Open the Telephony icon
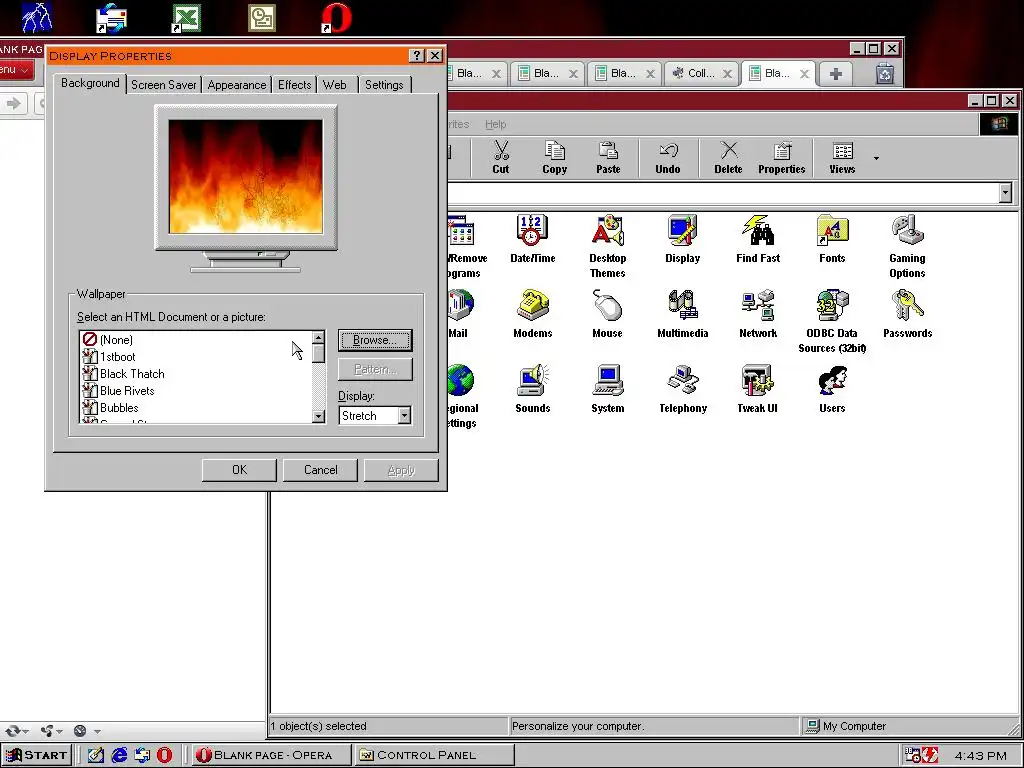Image resolution: width=1024 pixels, height=768 pixels. tap(682, 389)
